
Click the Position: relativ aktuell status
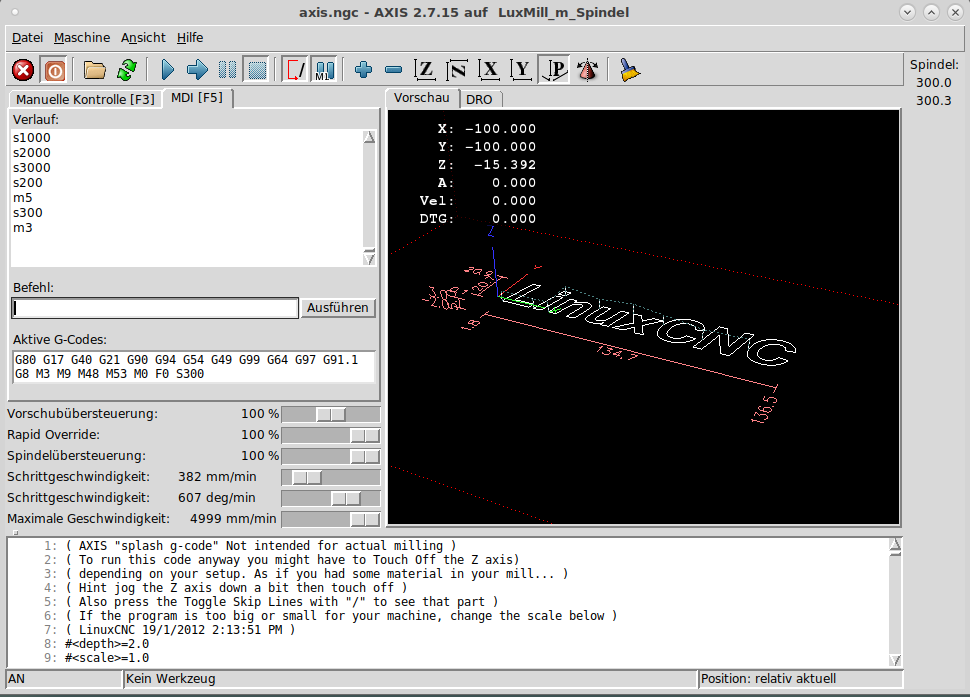coord(800,678)
